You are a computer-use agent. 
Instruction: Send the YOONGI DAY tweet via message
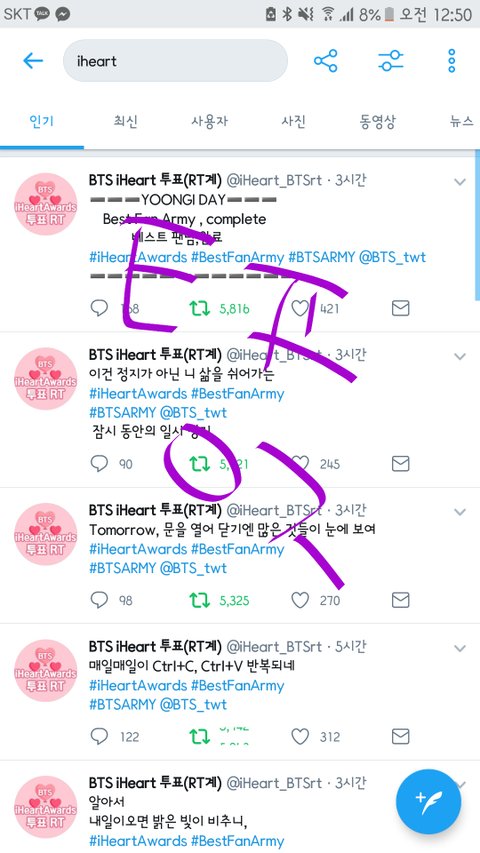[x=401, y=308]
